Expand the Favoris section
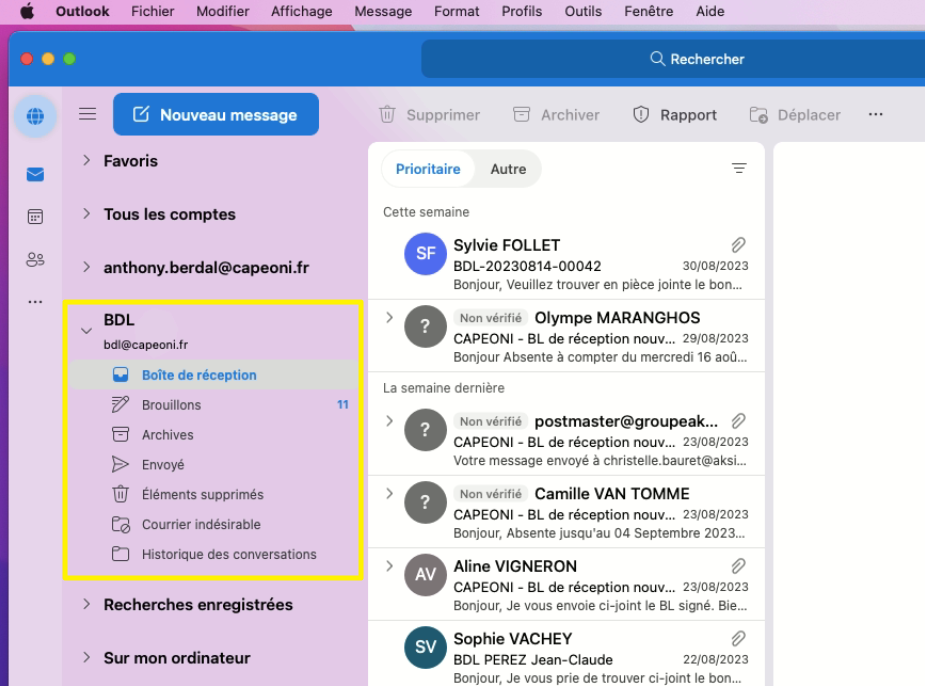Viewport: 925px width, 686px height. [x=87, y=160]
